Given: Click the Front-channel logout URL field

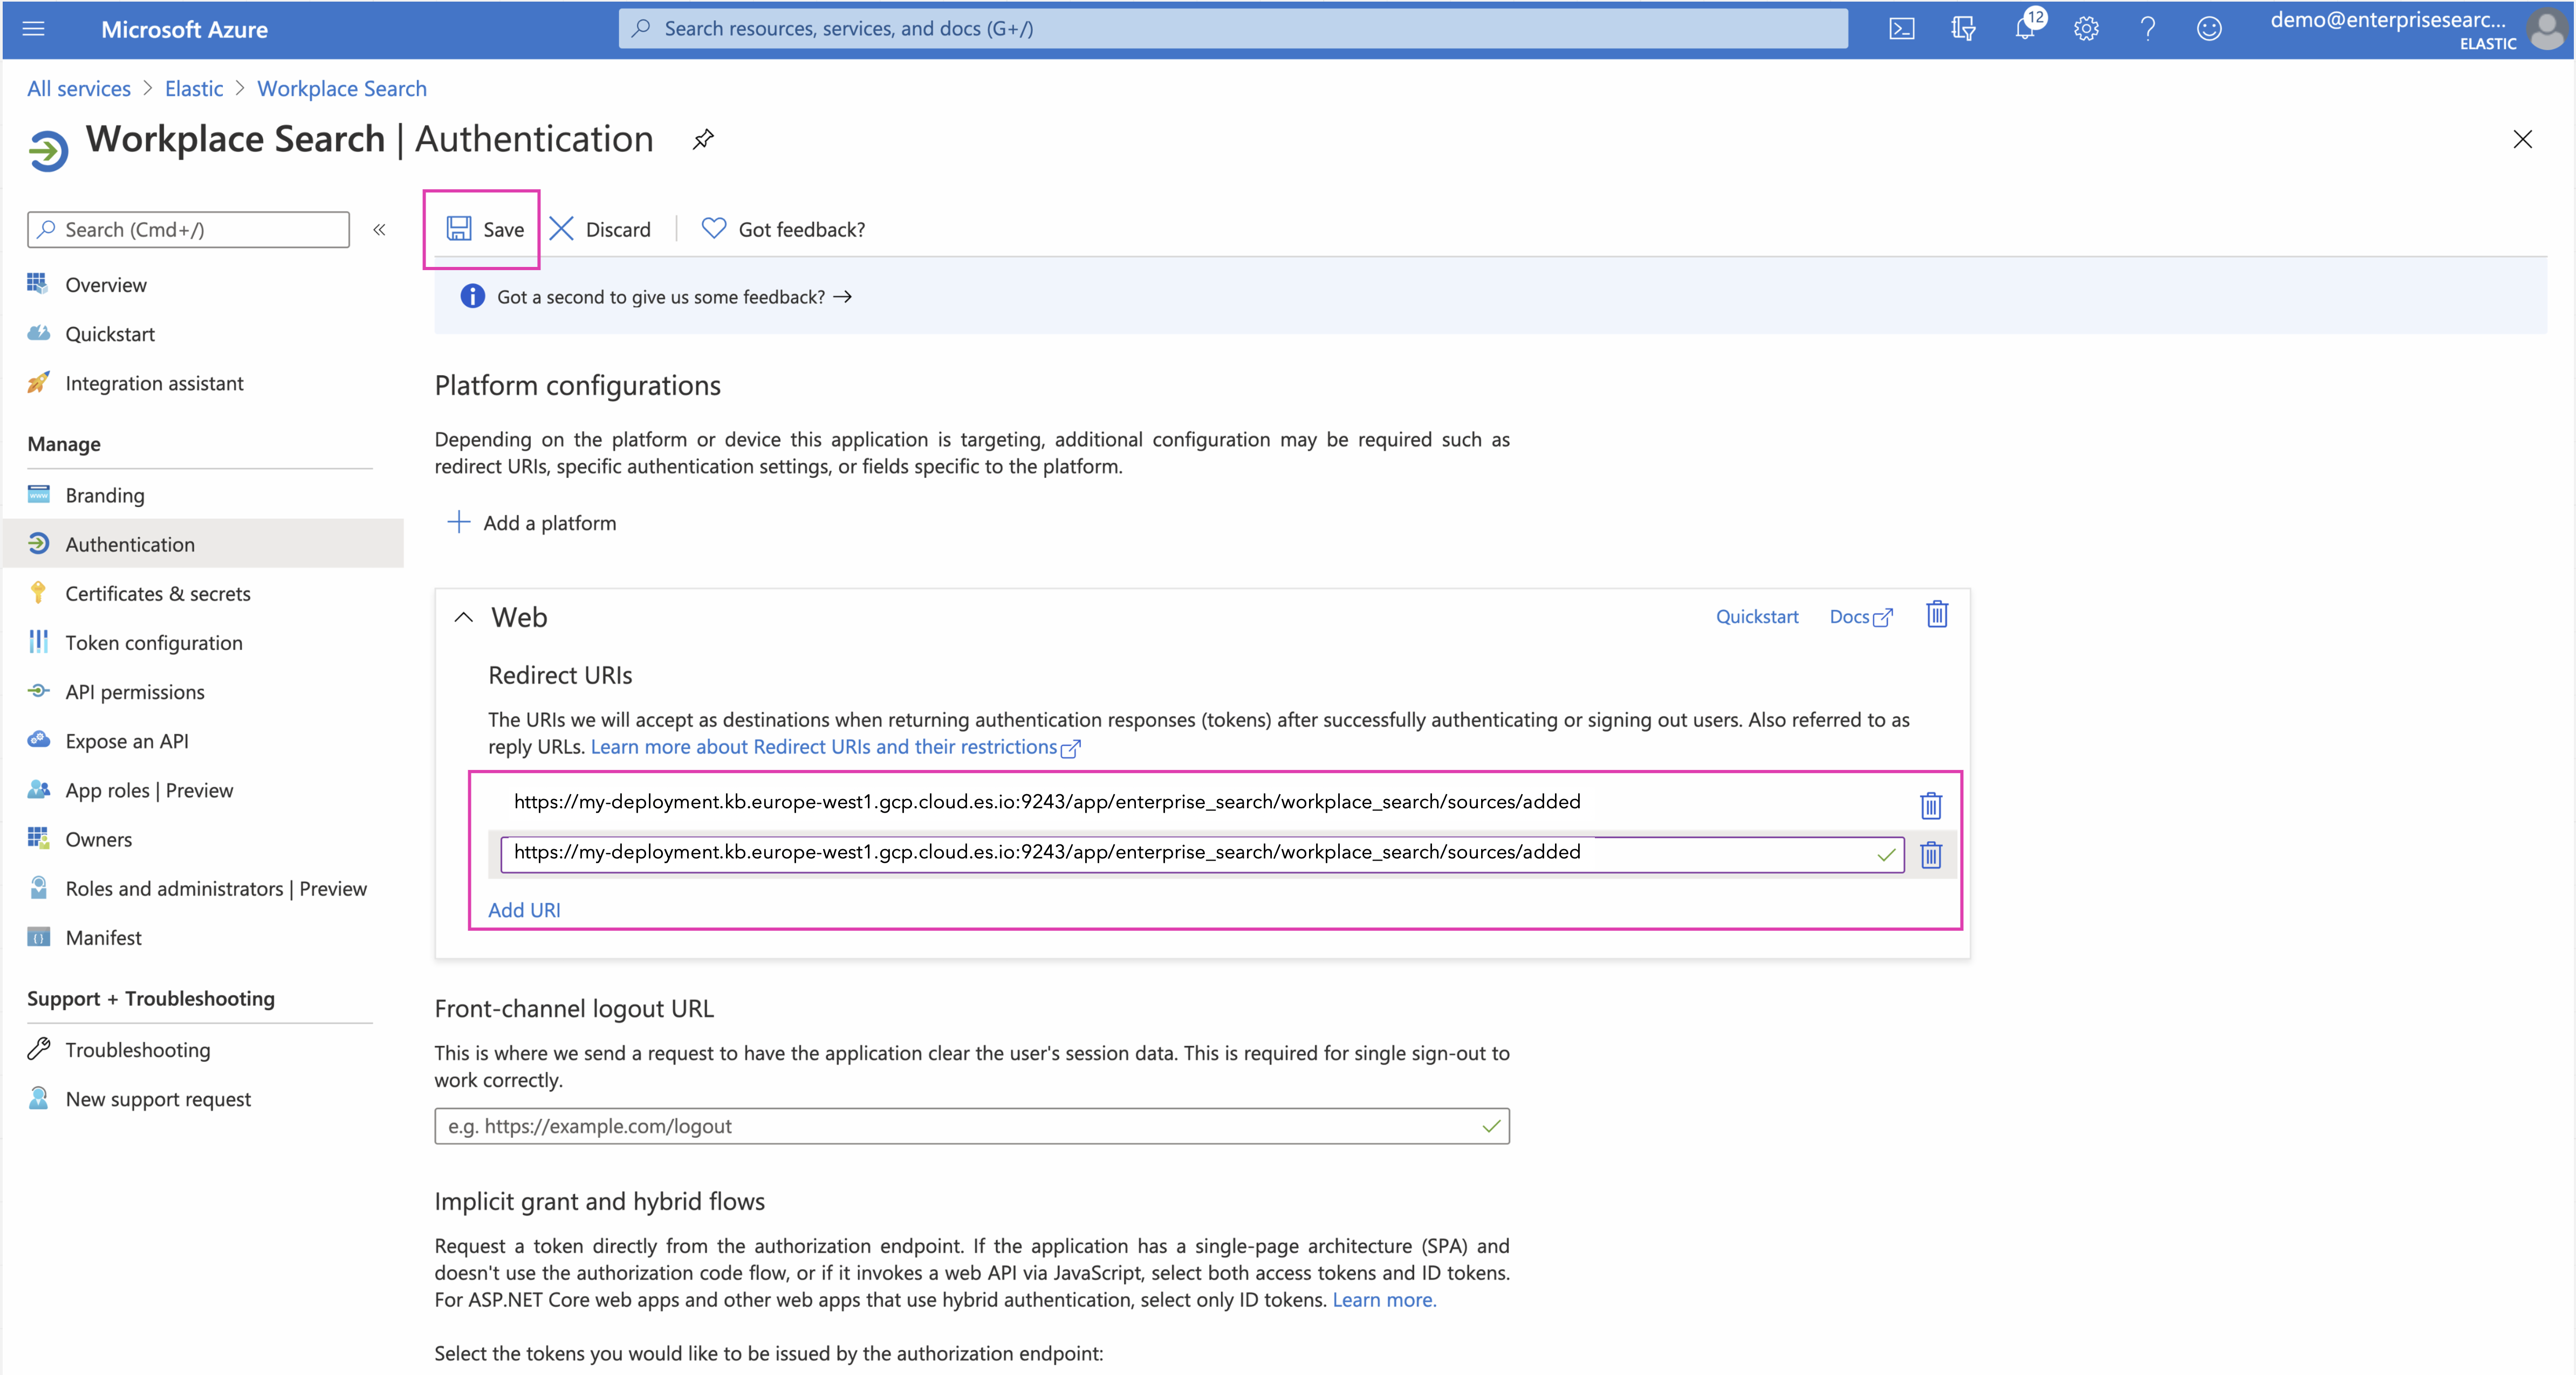Looking at the screenshot, I should click(x=960, y=1126).
